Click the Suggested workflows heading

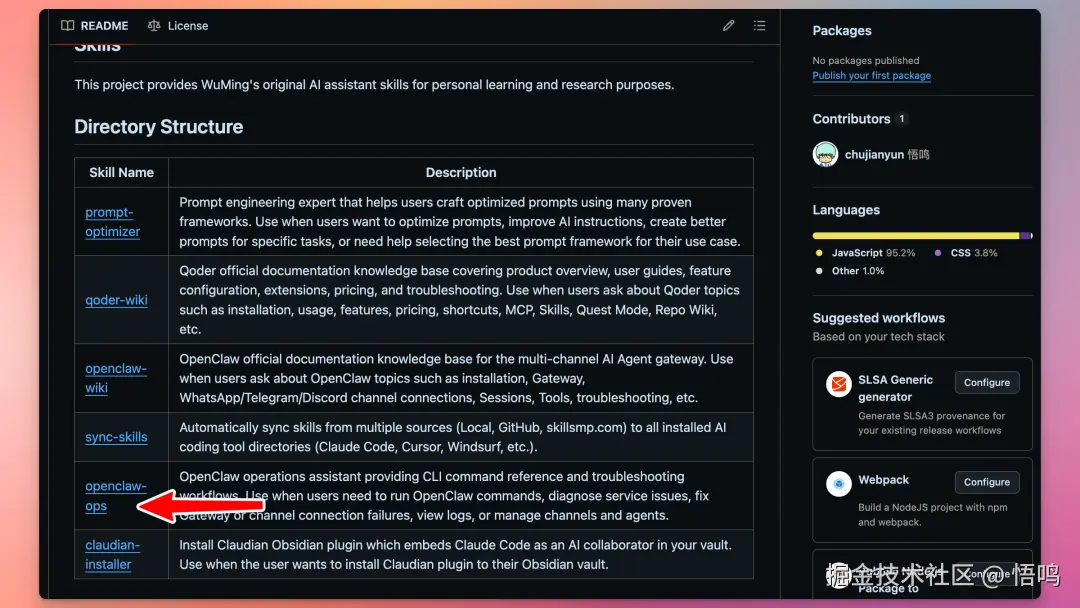pyautogui.click(x=878, y=317)
